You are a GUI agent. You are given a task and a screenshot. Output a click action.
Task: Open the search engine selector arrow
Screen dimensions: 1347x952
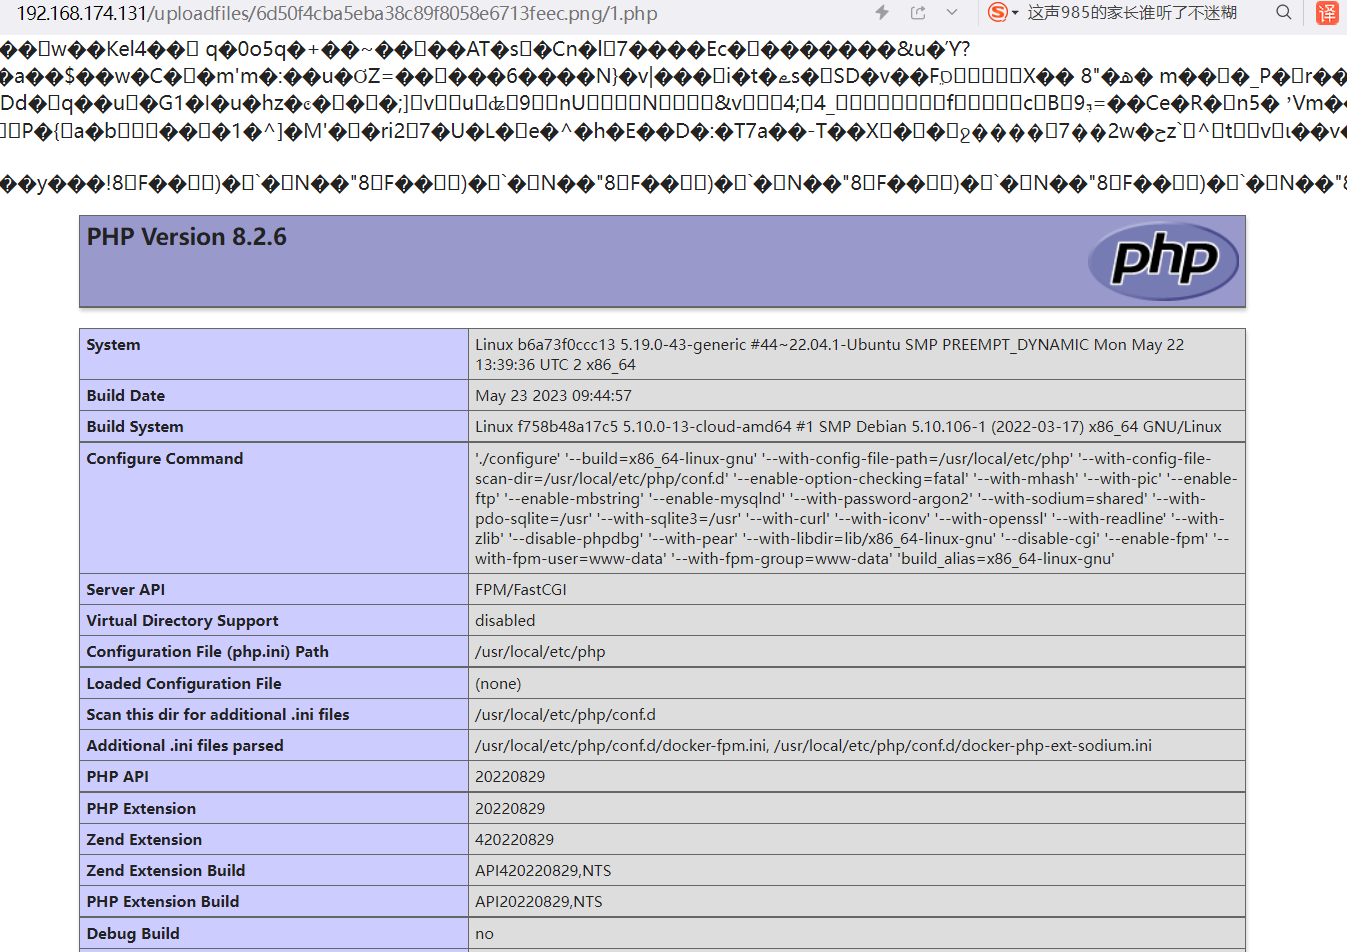(1015, 13)
